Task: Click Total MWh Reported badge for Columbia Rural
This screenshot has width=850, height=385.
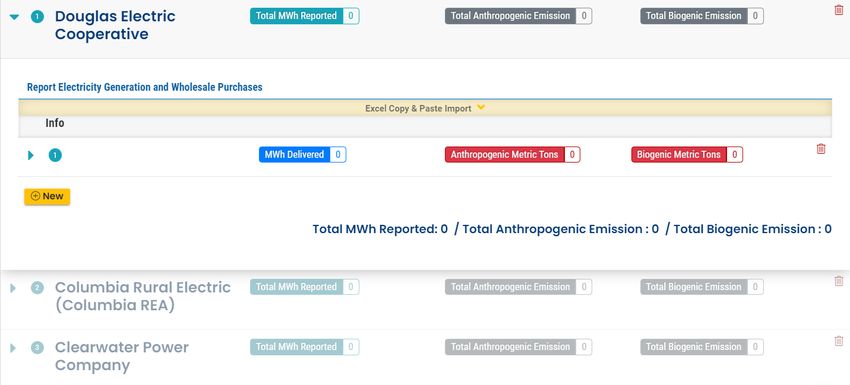Action: [305, 287]
